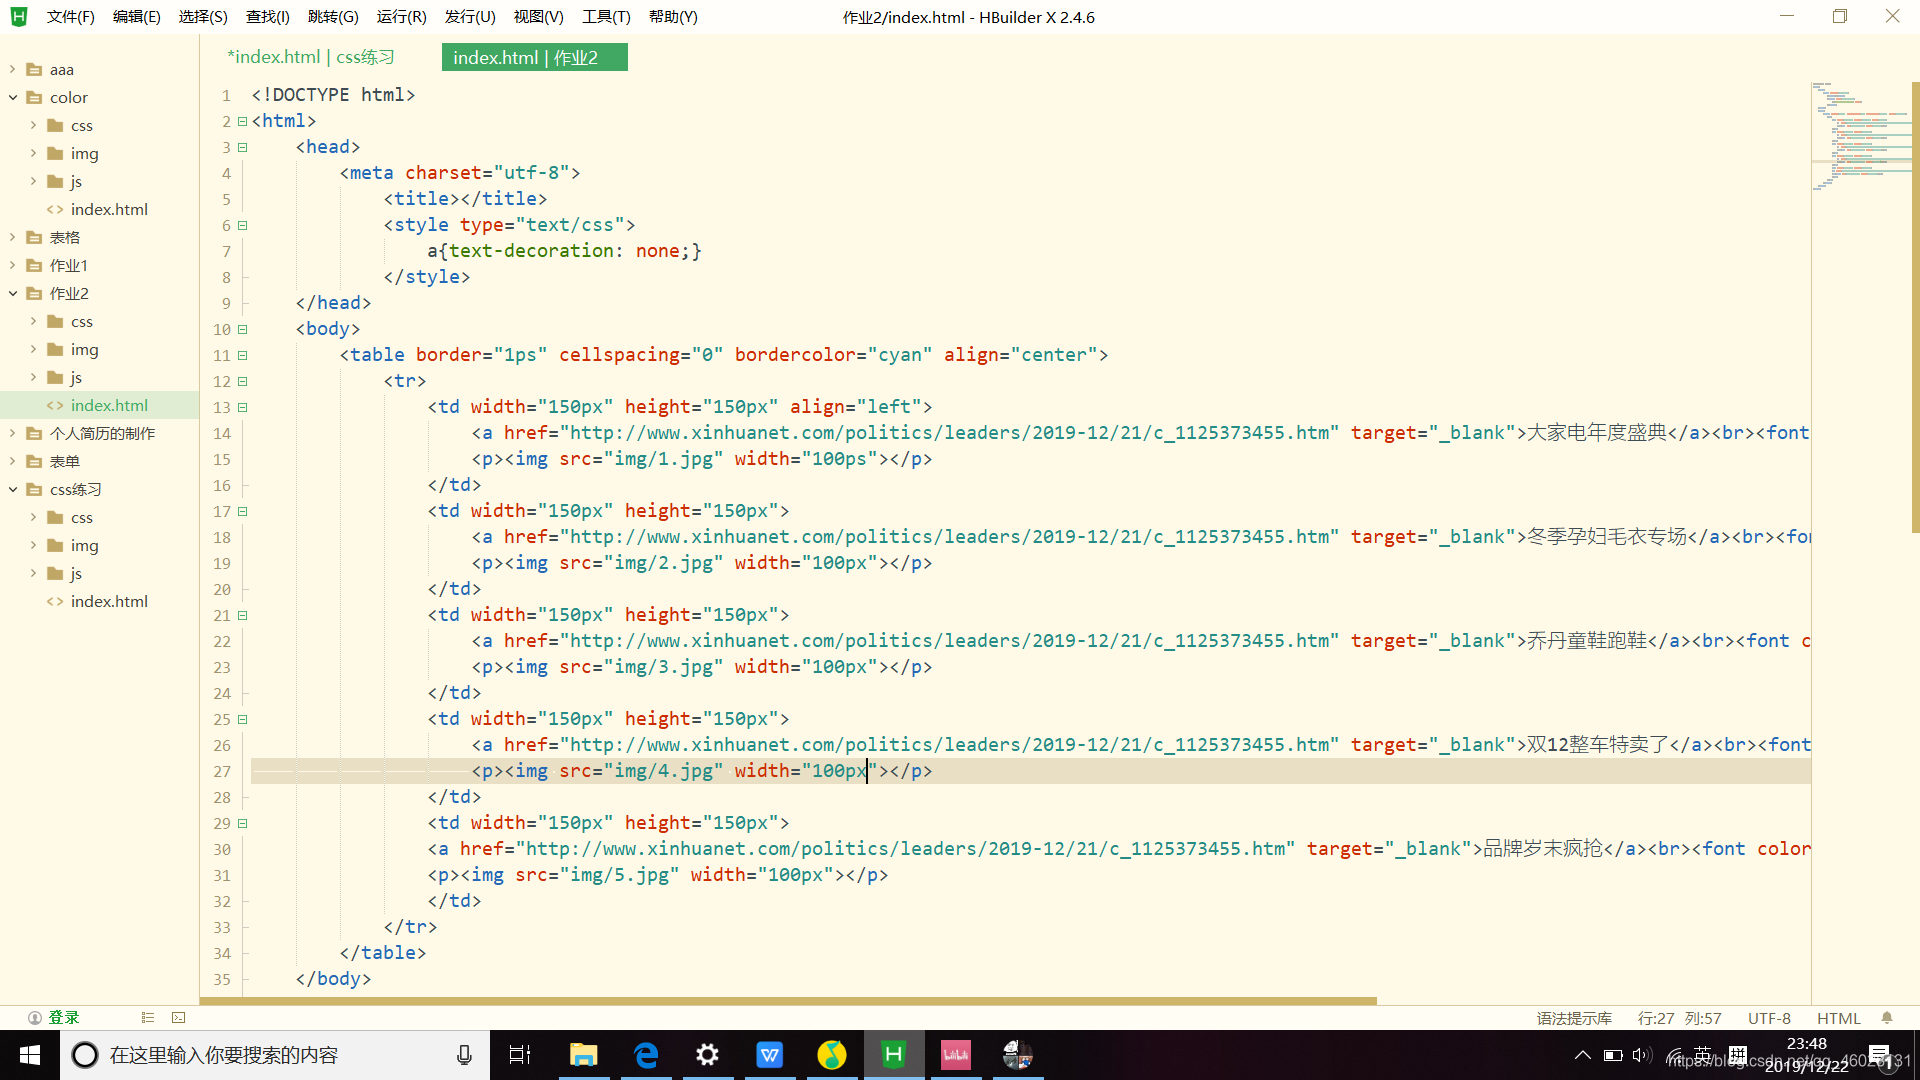Open the document outline list icon
This screenshot has height=1080, width=1920.
(147, 1018)
